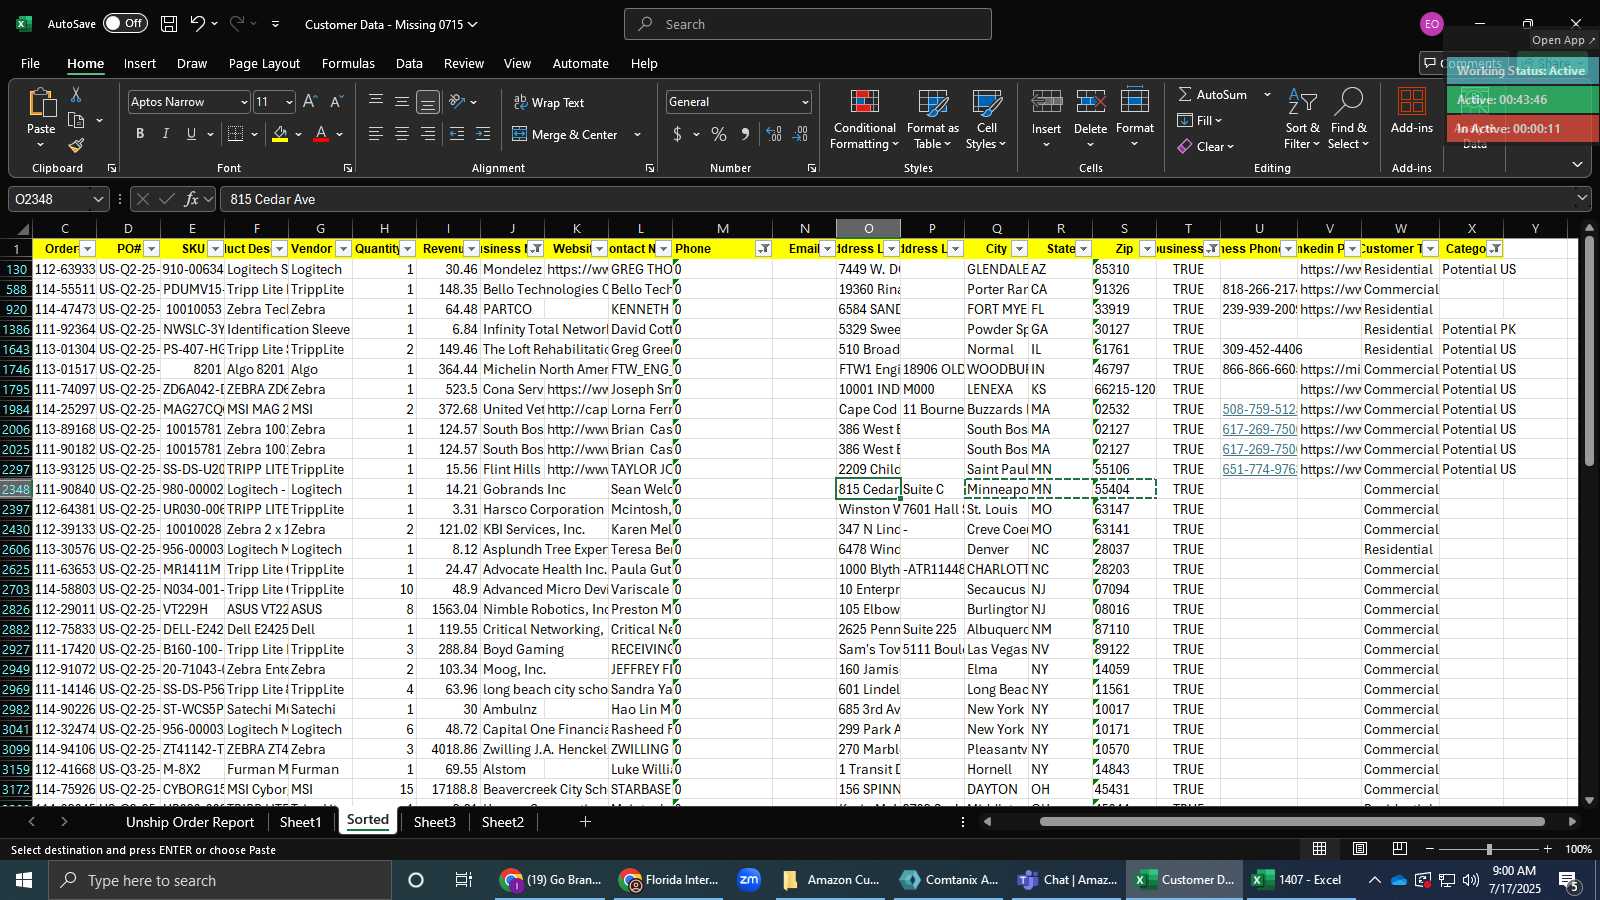Open the Unship Order Report sheet tab

click(x=190, y=822)
